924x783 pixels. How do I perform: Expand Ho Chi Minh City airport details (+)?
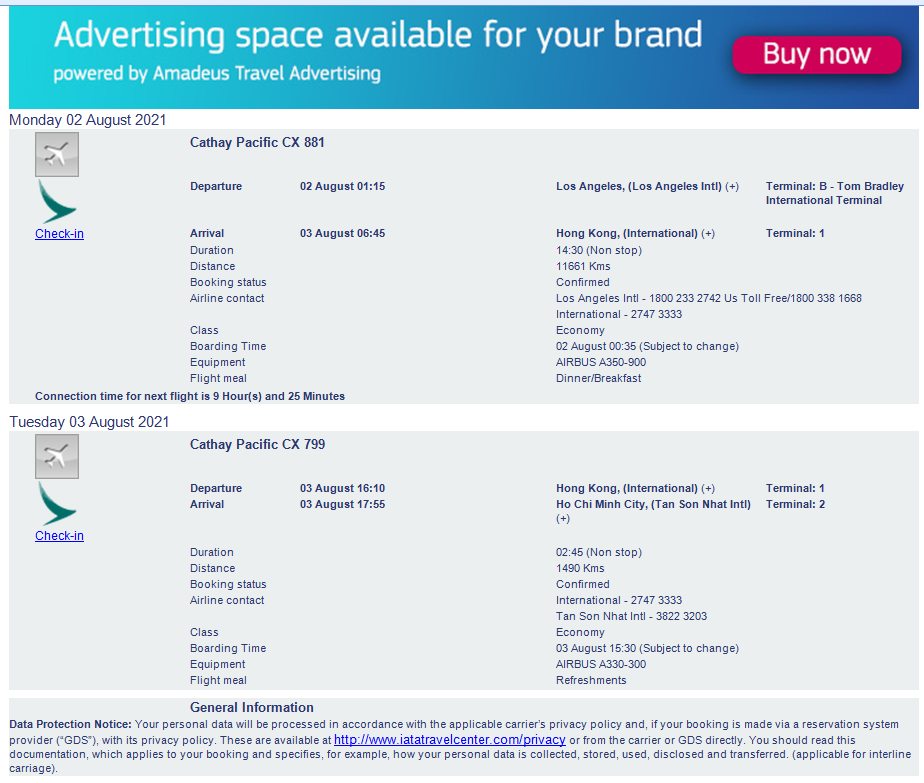point(563,518)
